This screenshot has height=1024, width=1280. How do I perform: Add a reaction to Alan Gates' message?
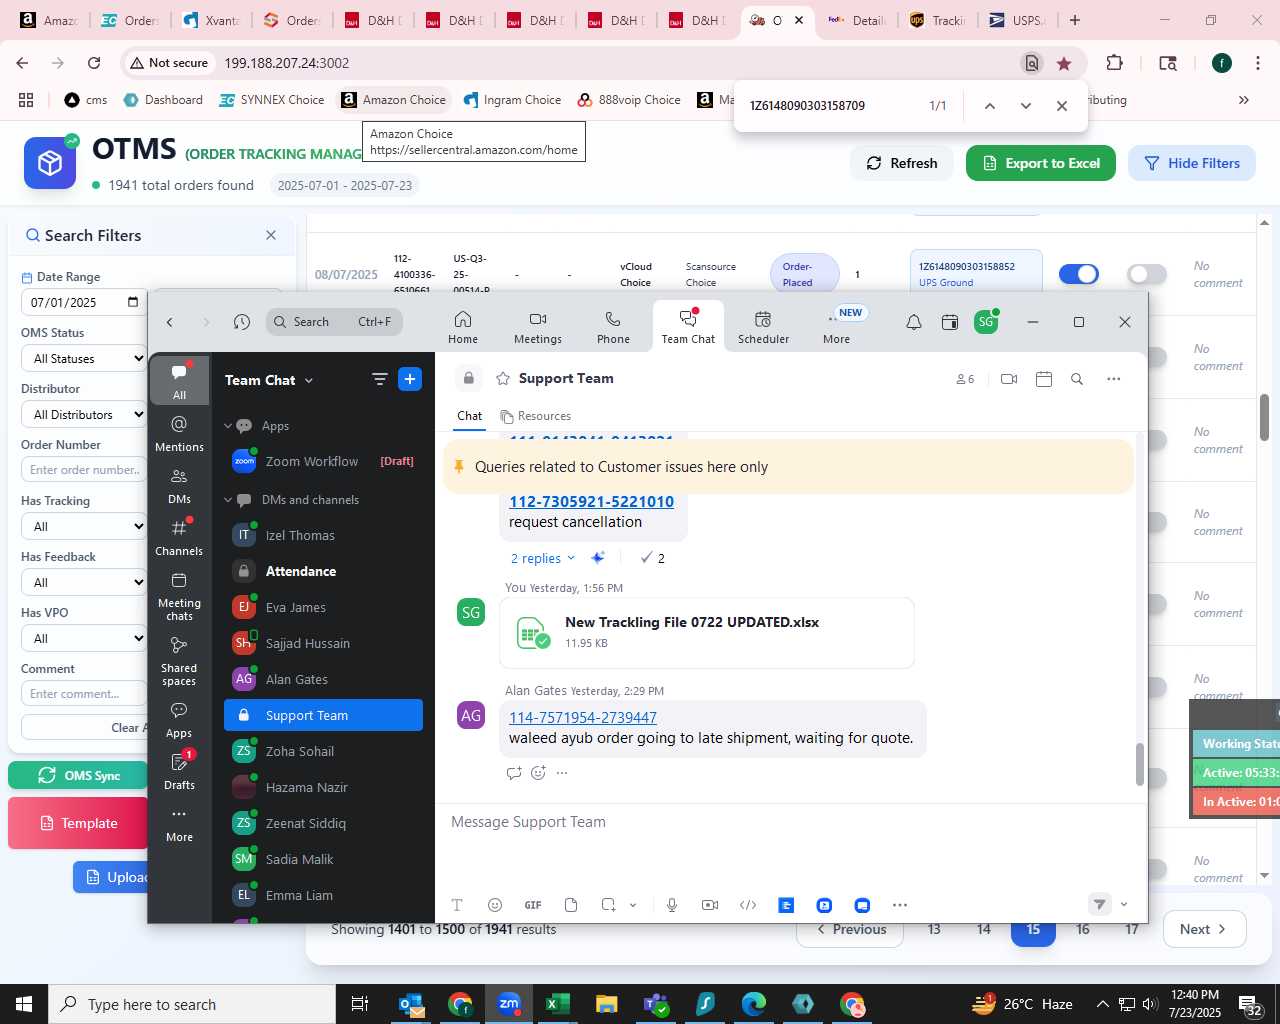click(538, 772)
